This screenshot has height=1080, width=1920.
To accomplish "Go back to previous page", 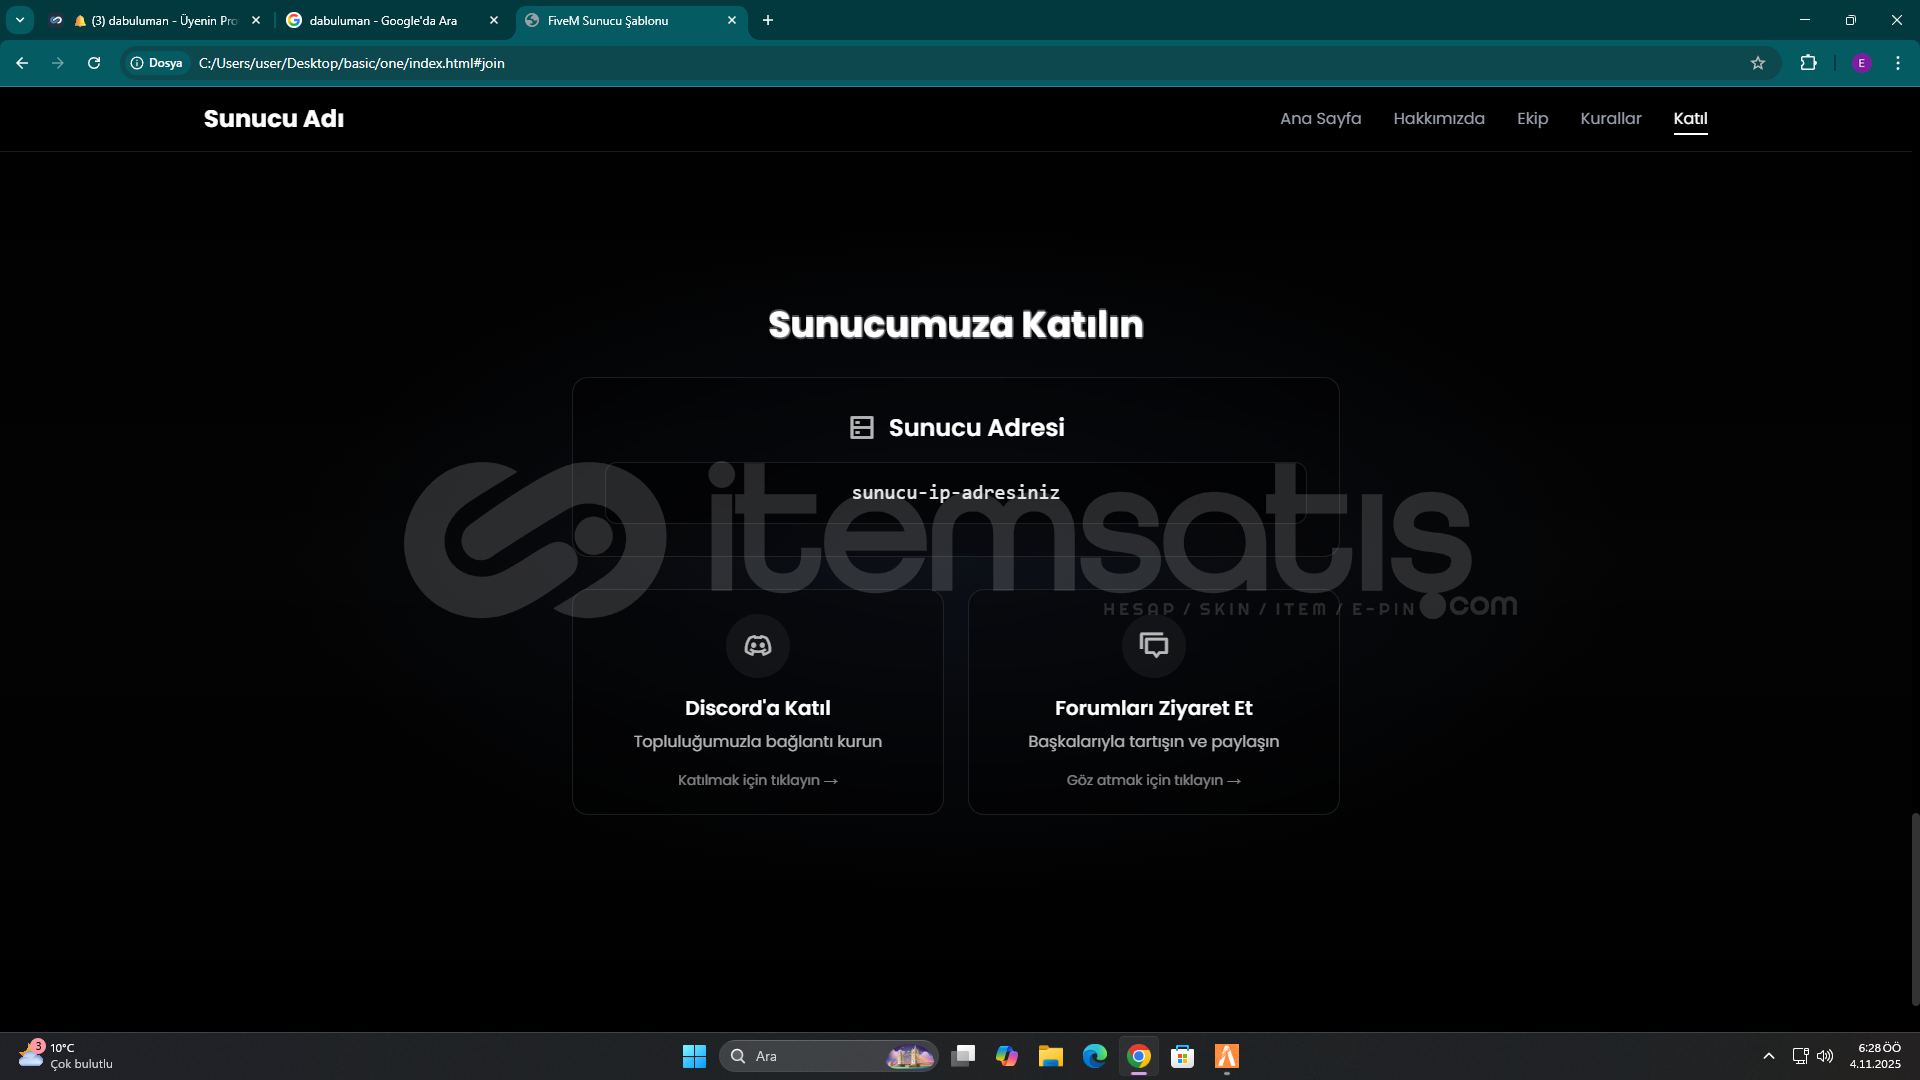I will coord(22,63).
